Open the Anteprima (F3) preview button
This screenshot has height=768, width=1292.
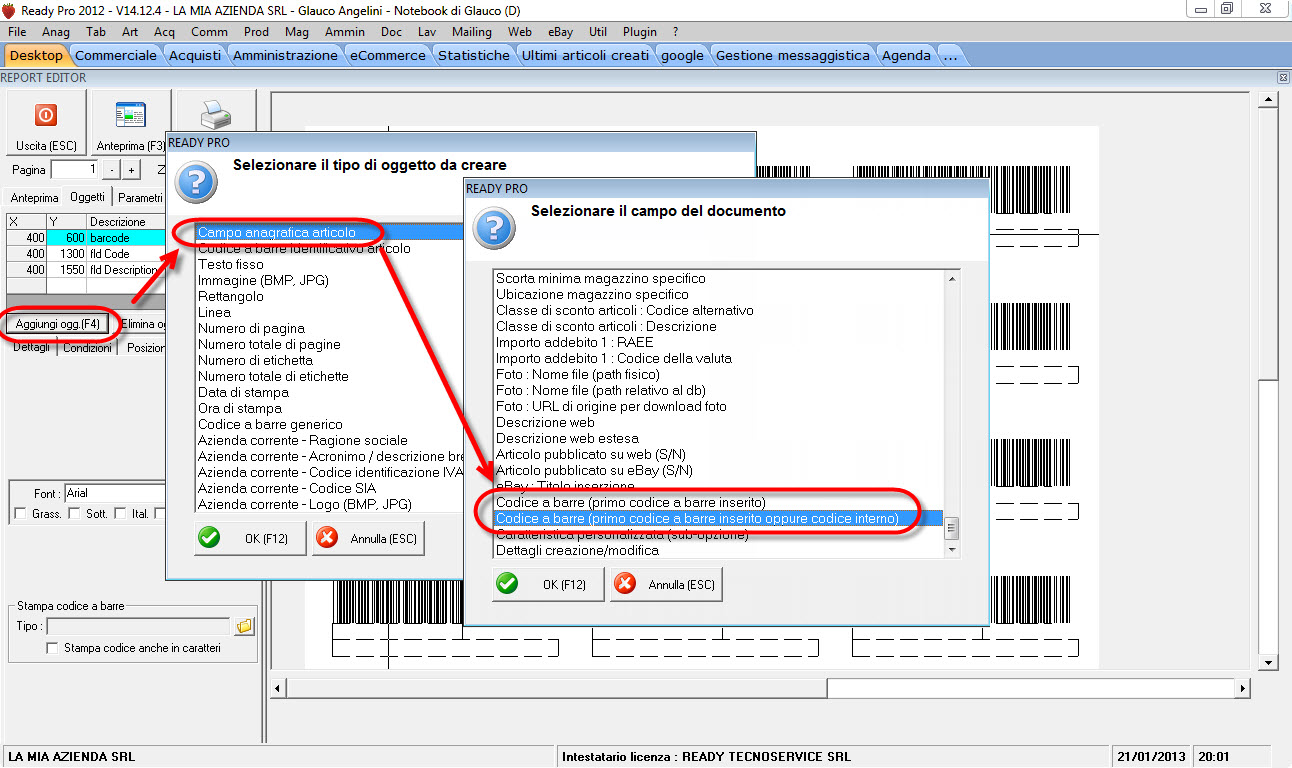(x=129, y=123)
